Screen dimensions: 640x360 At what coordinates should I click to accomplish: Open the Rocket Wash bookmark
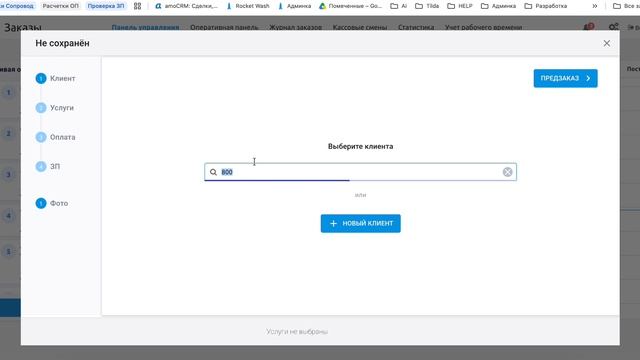click(x=248, y=6)
